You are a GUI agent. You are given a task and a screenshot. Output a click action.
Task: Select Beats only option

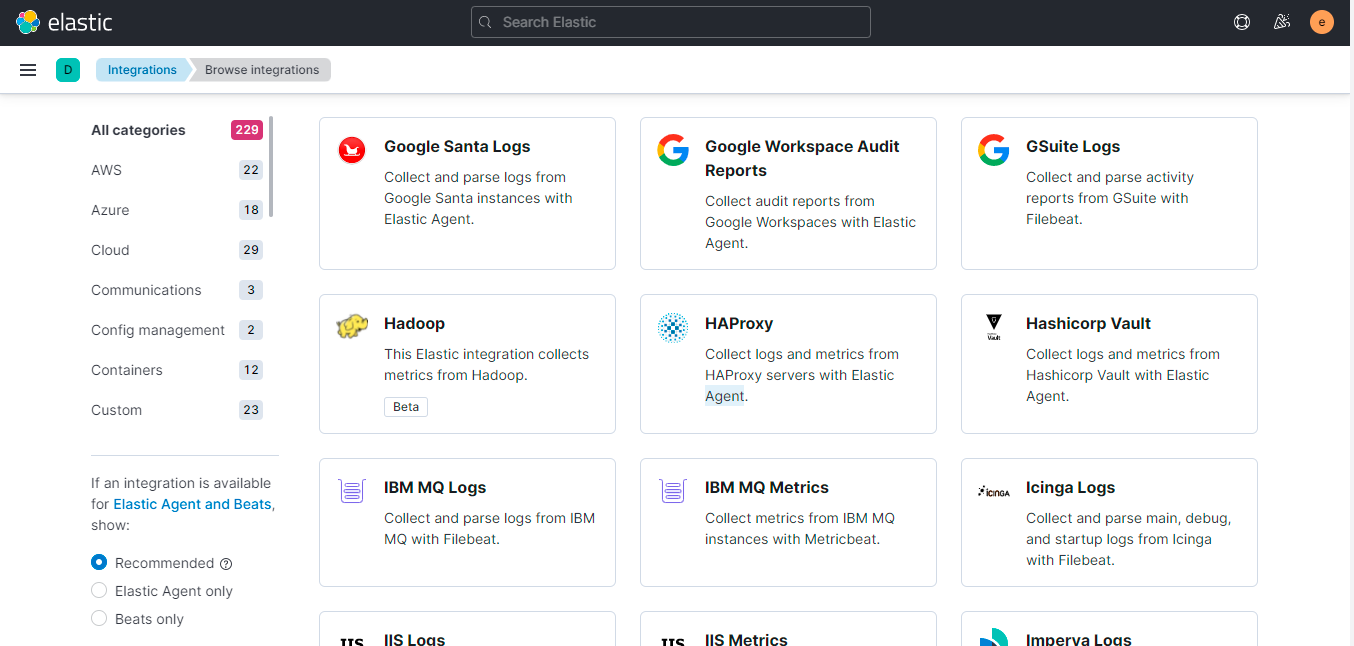click(99, 619)
